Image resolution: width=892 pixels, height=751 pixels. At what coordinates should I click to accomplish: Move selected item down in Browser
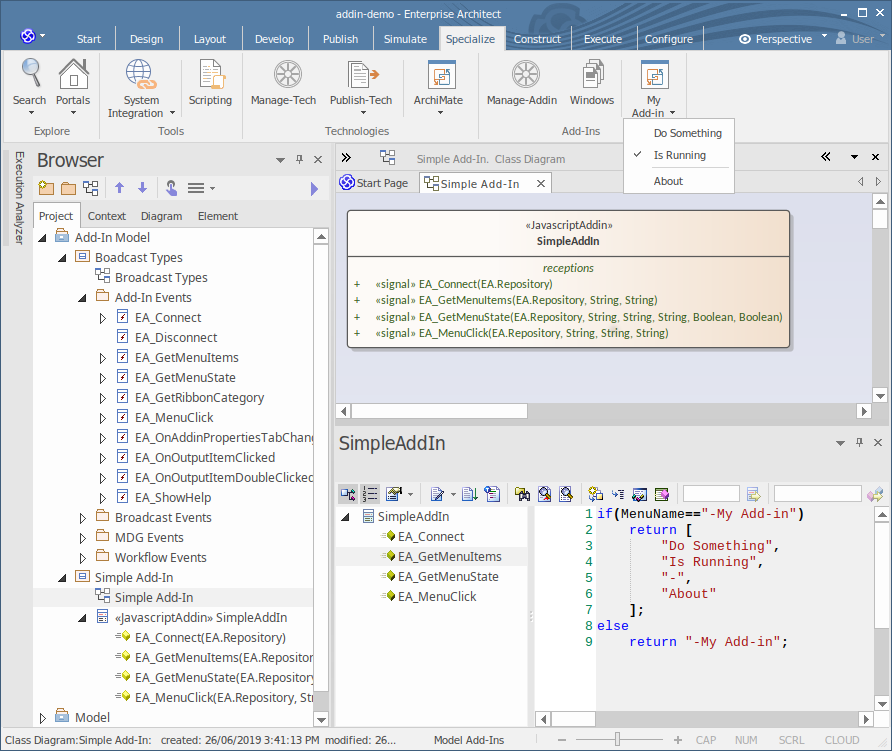142,188
